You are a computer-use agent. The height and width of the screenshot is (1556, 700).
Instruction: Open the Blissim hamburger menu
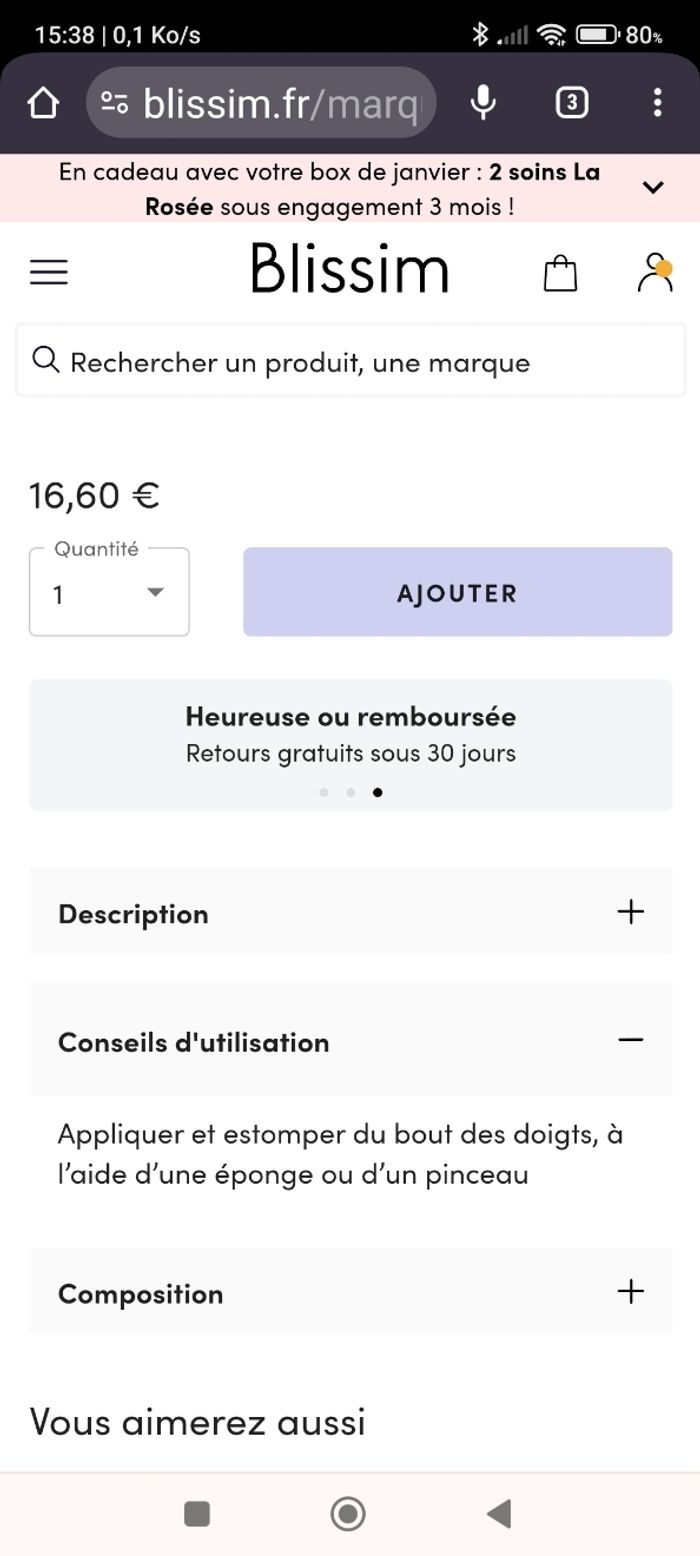coord(49,272)
